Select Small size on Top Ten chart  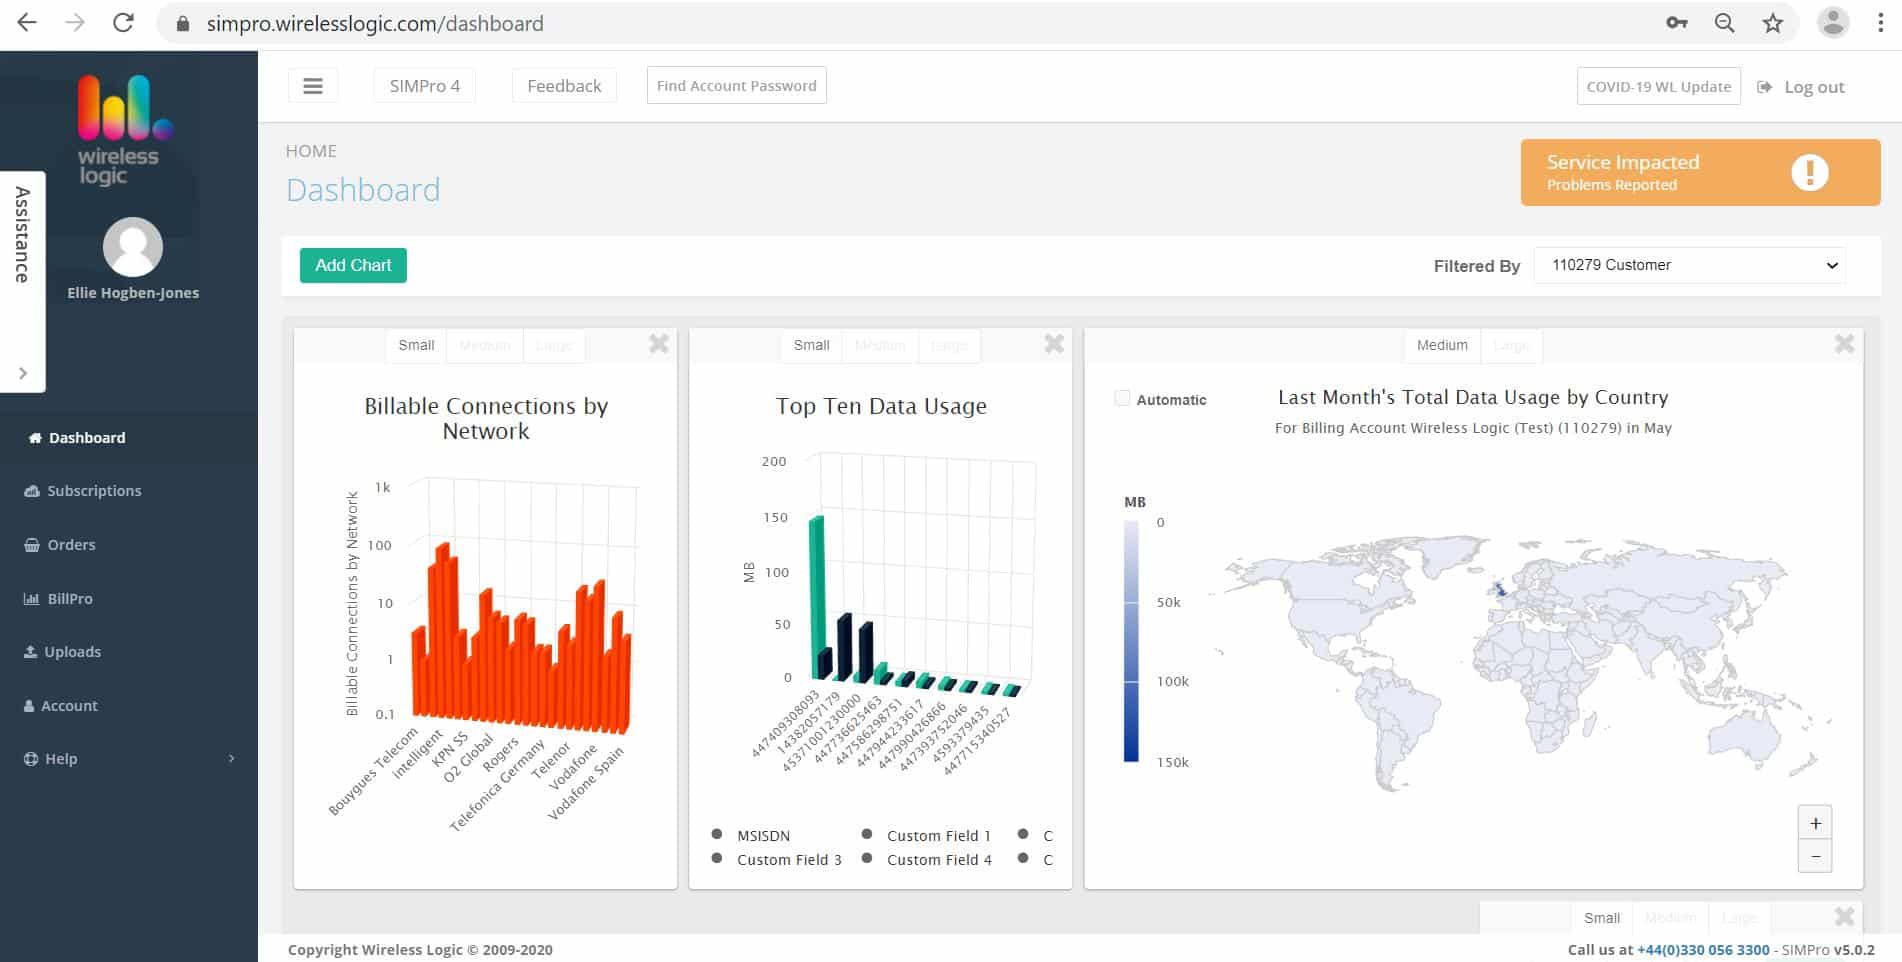811,345
